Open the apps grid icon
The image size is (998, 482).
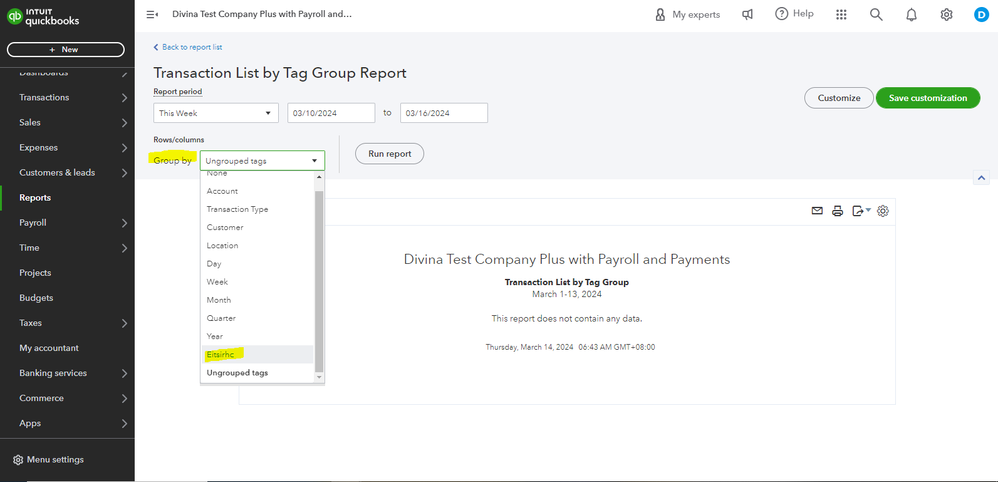tap(841, 14)
